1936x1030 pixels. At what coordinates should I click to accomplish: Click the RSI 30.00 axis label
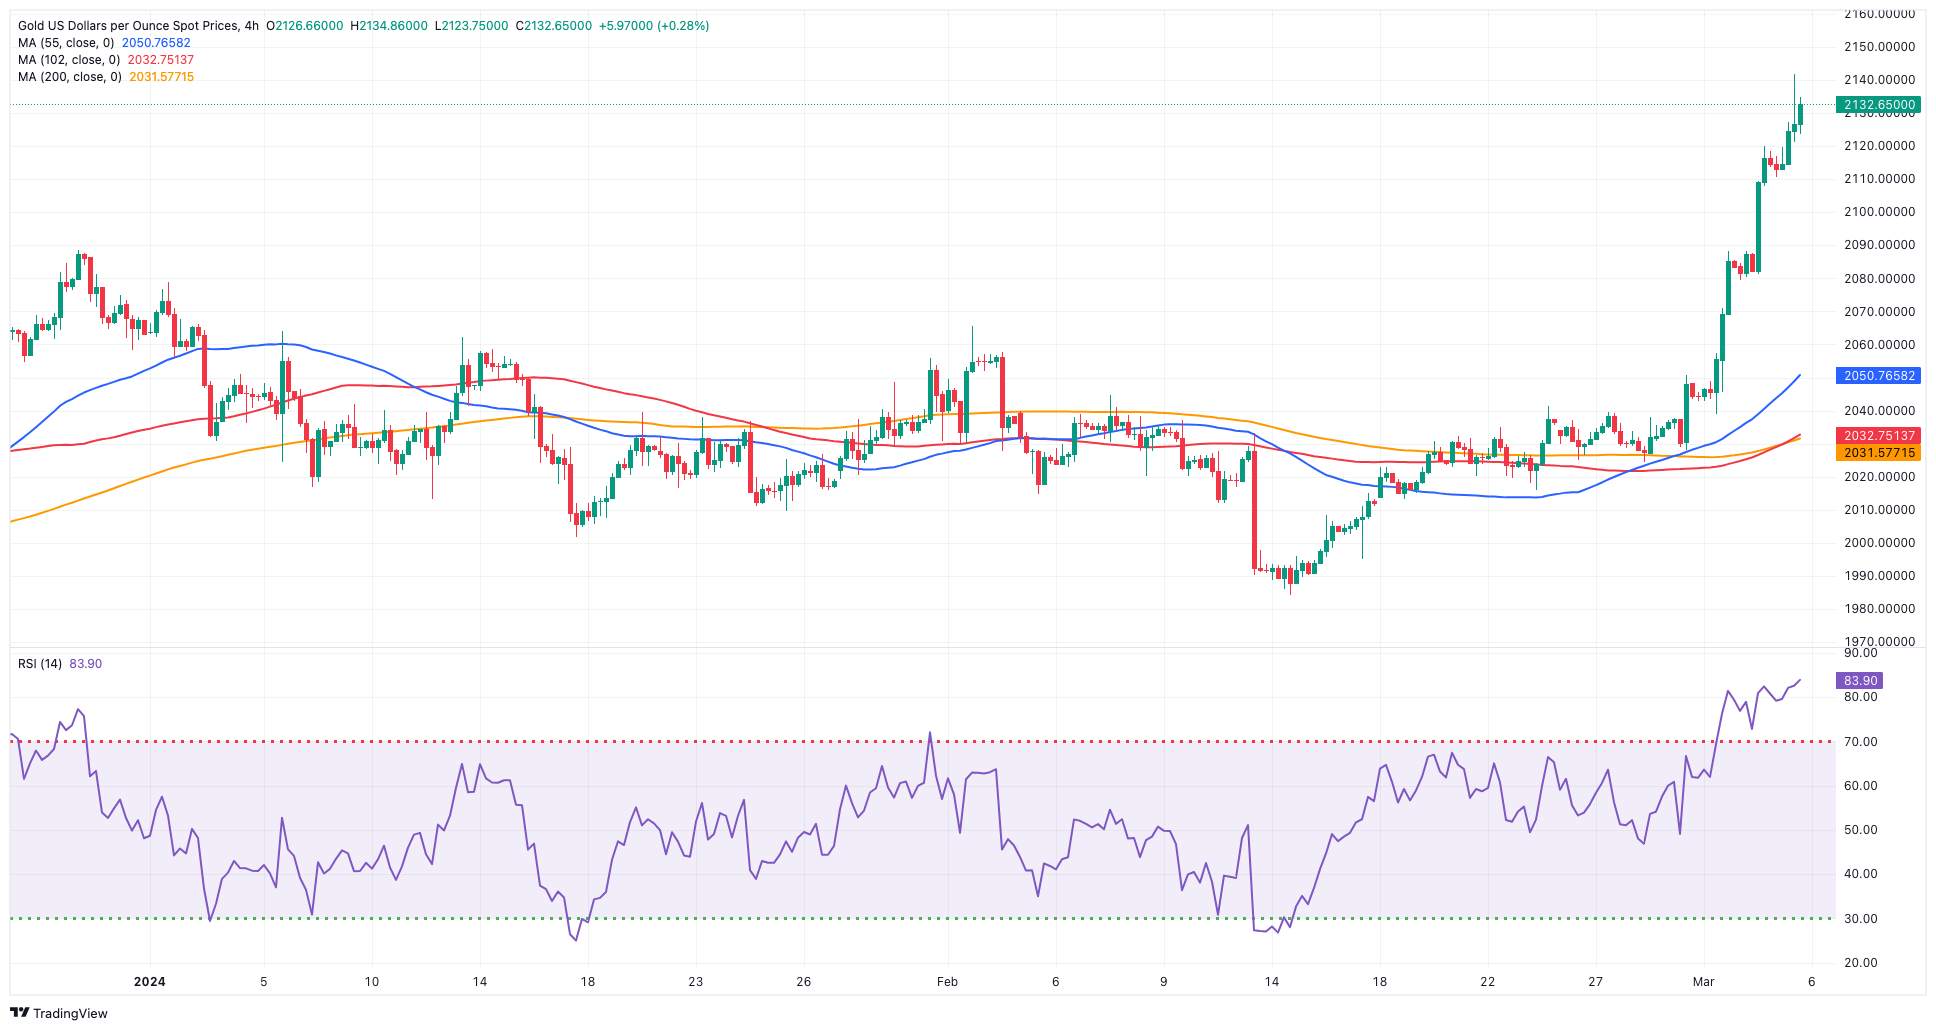pos(1861,919)
